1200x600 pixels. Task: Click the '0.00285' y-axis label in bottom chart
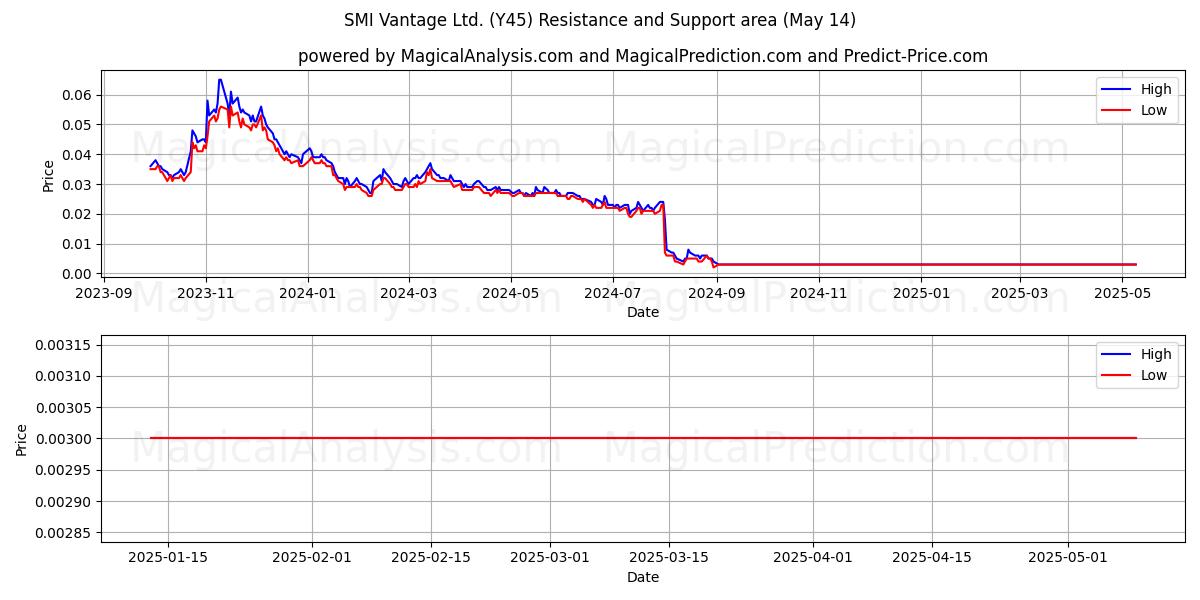[x=65, y=533]
